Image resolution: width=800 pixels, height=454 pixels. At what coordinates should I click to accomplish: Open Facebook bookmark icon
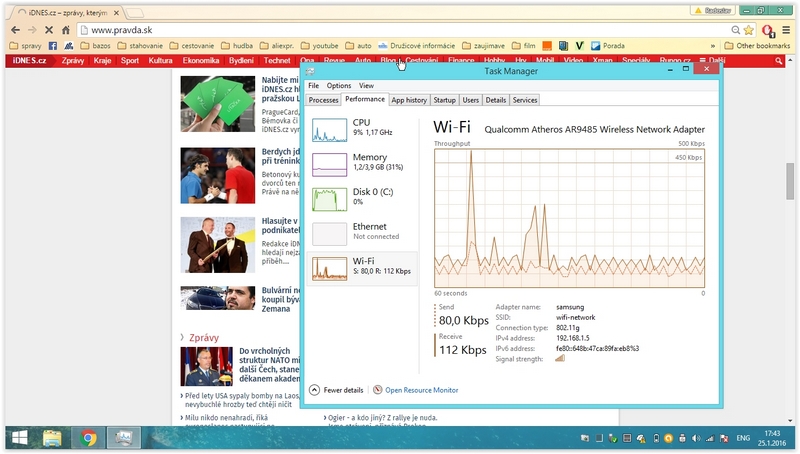53,46
